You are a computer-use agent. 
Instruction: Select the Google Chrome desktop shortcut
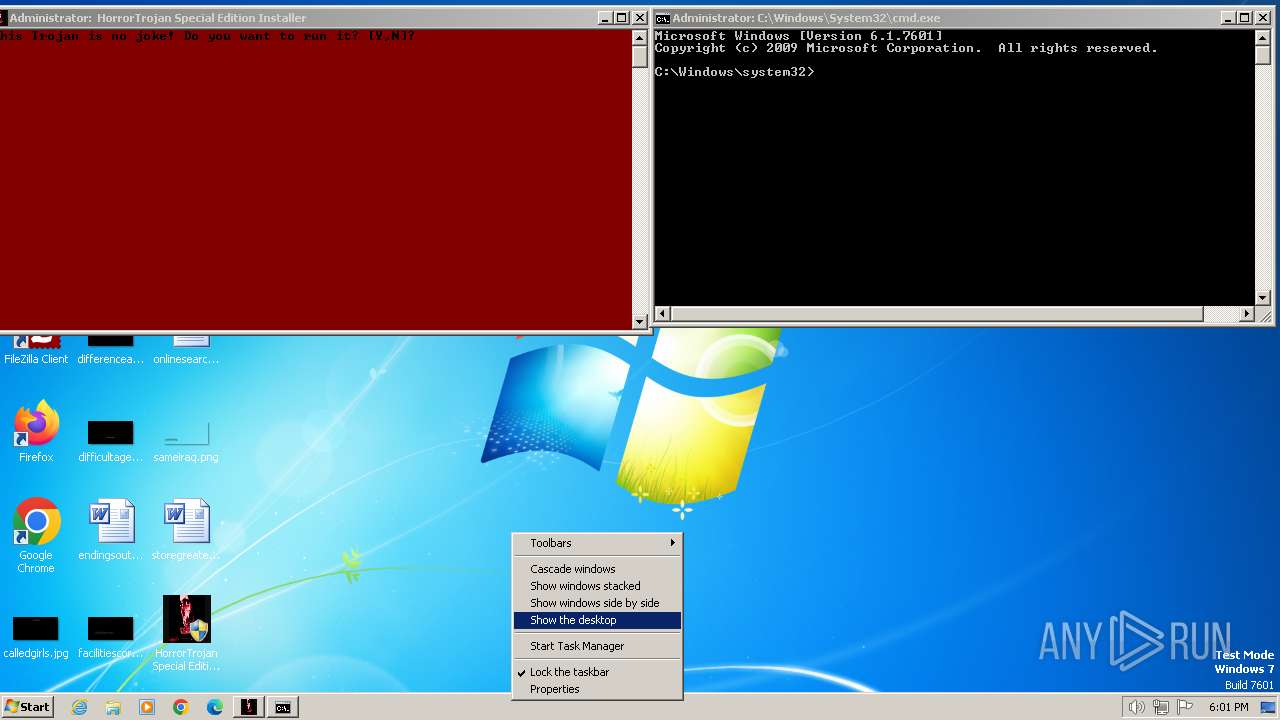36,536
